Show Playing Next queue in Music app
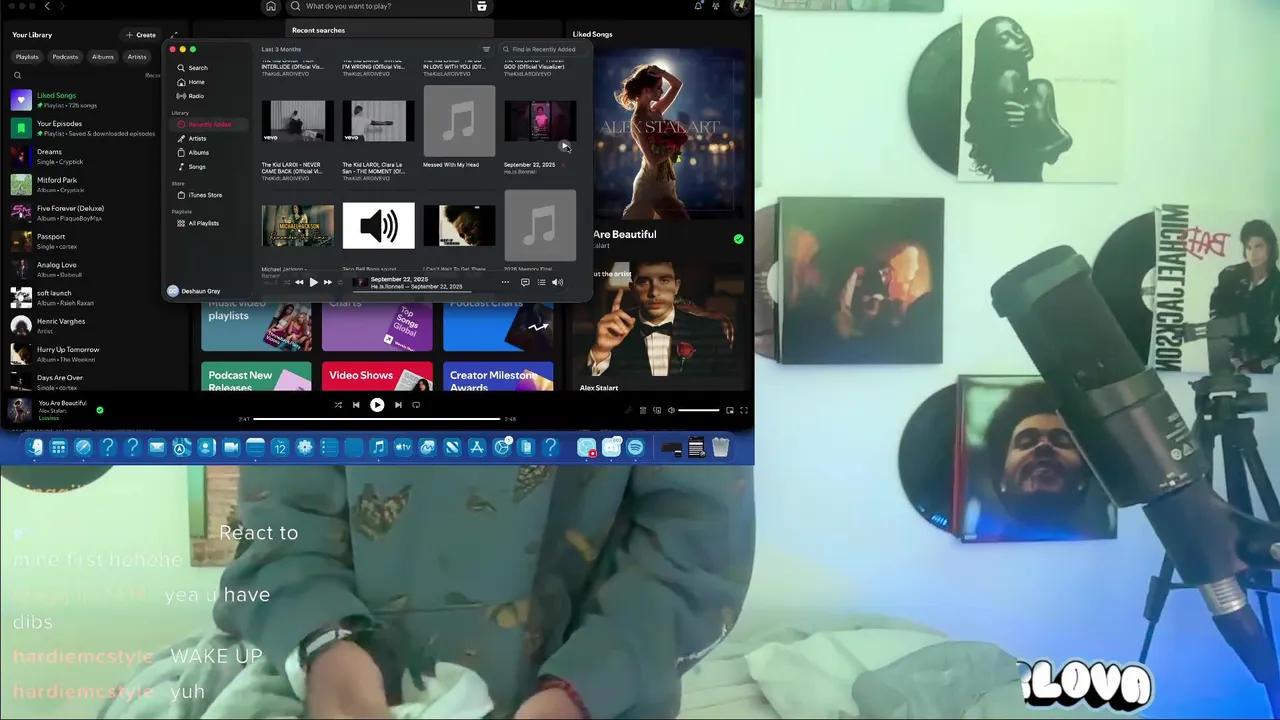 541,282
